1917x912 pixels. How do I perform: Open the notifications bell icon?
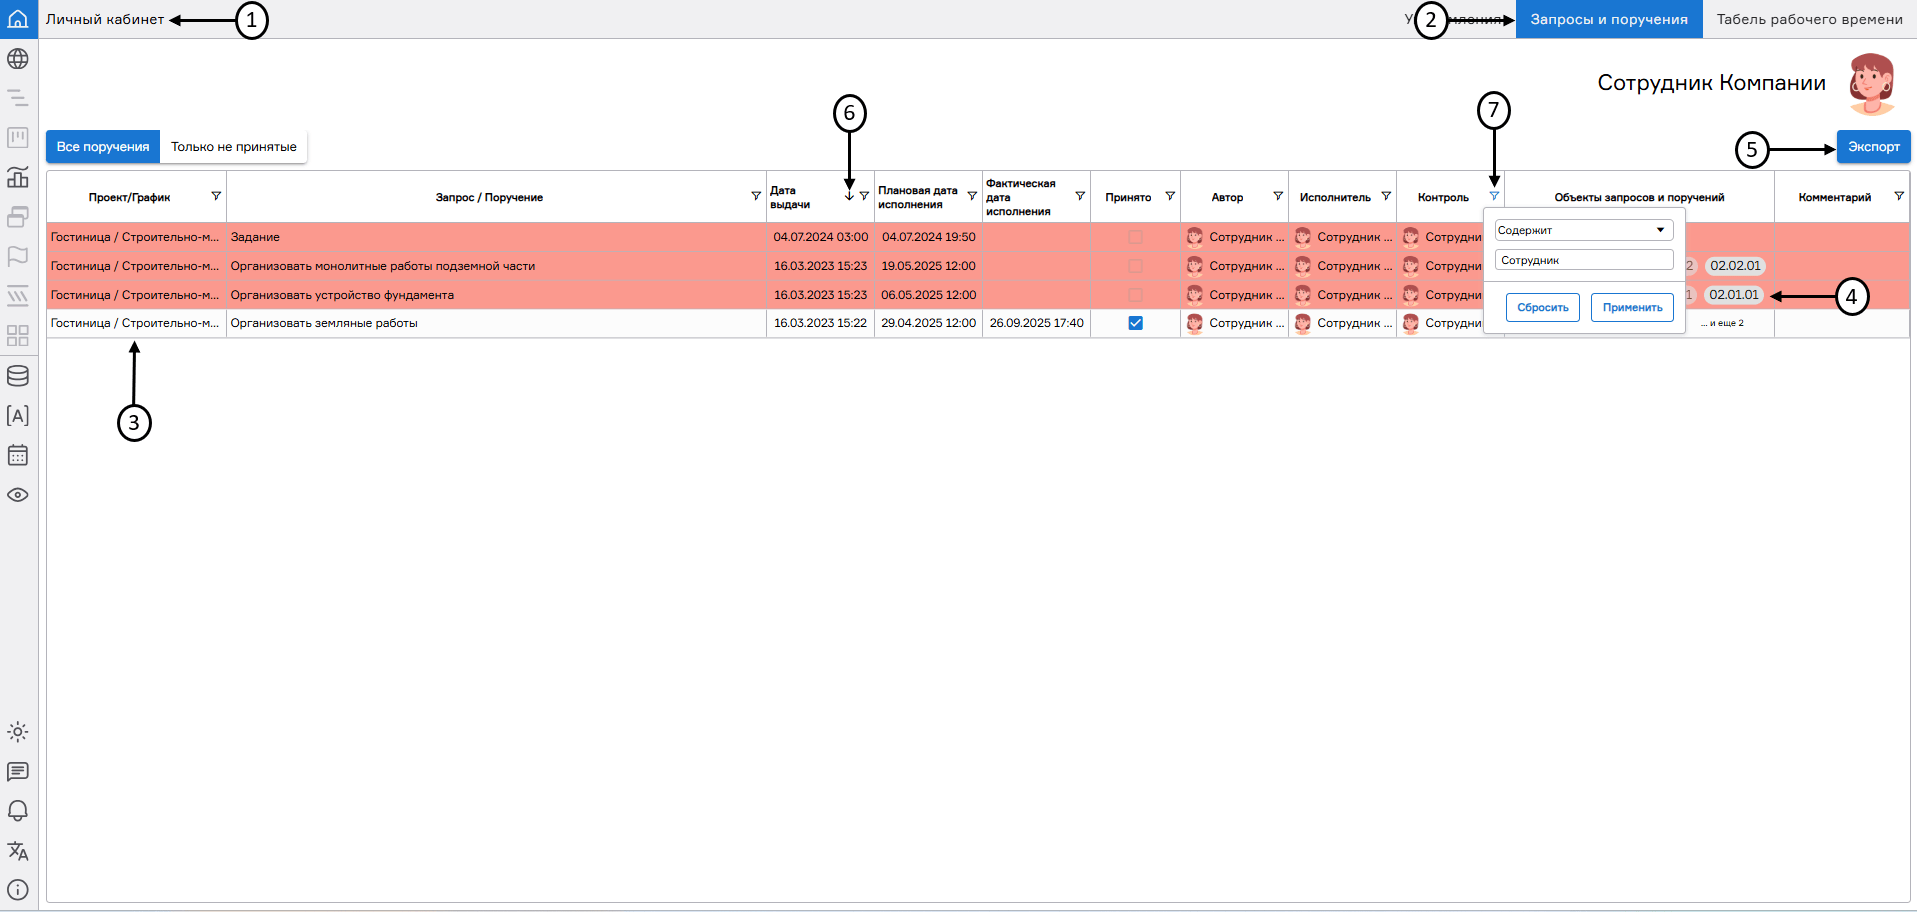[x=18, y=811]
